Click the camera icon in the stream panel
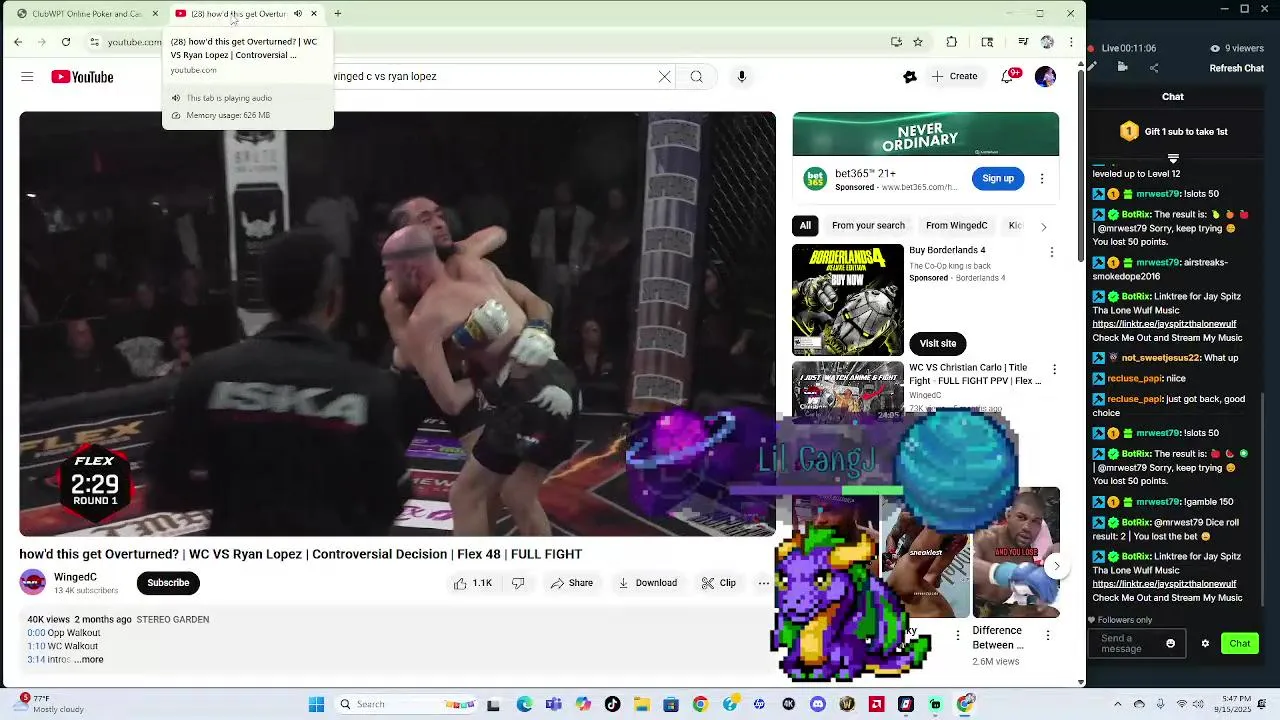 [x=1122, y=68]
